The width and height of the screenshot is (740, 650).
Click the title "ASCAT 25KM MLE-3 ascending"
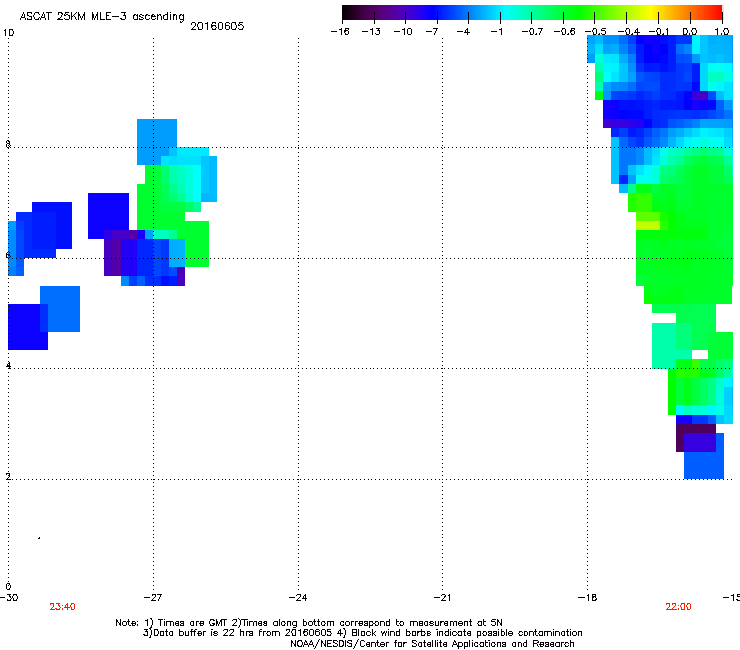click(x=102, y=16)
